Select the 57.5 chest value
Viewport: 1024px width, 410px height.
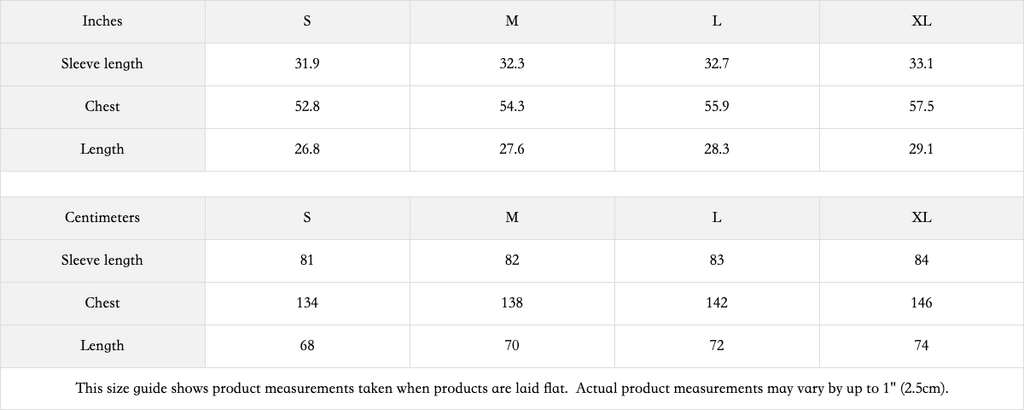coord(921,107)
